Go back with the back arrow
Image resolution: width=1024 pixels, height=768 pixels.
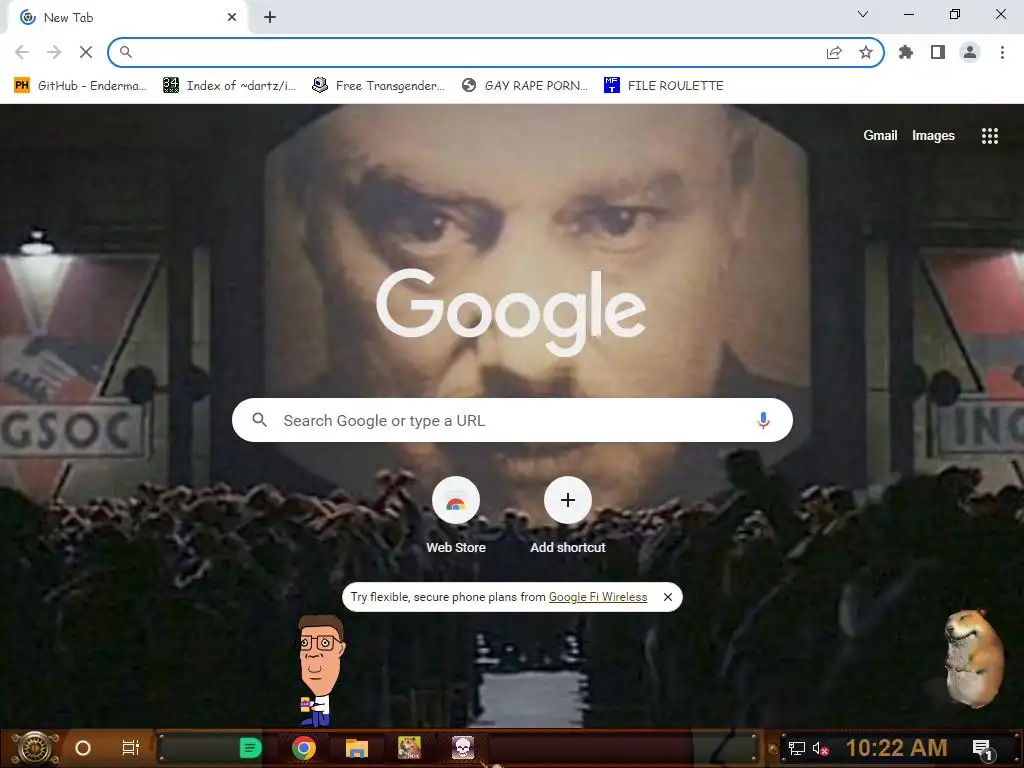pyautogui.click(x=22, y=52)
